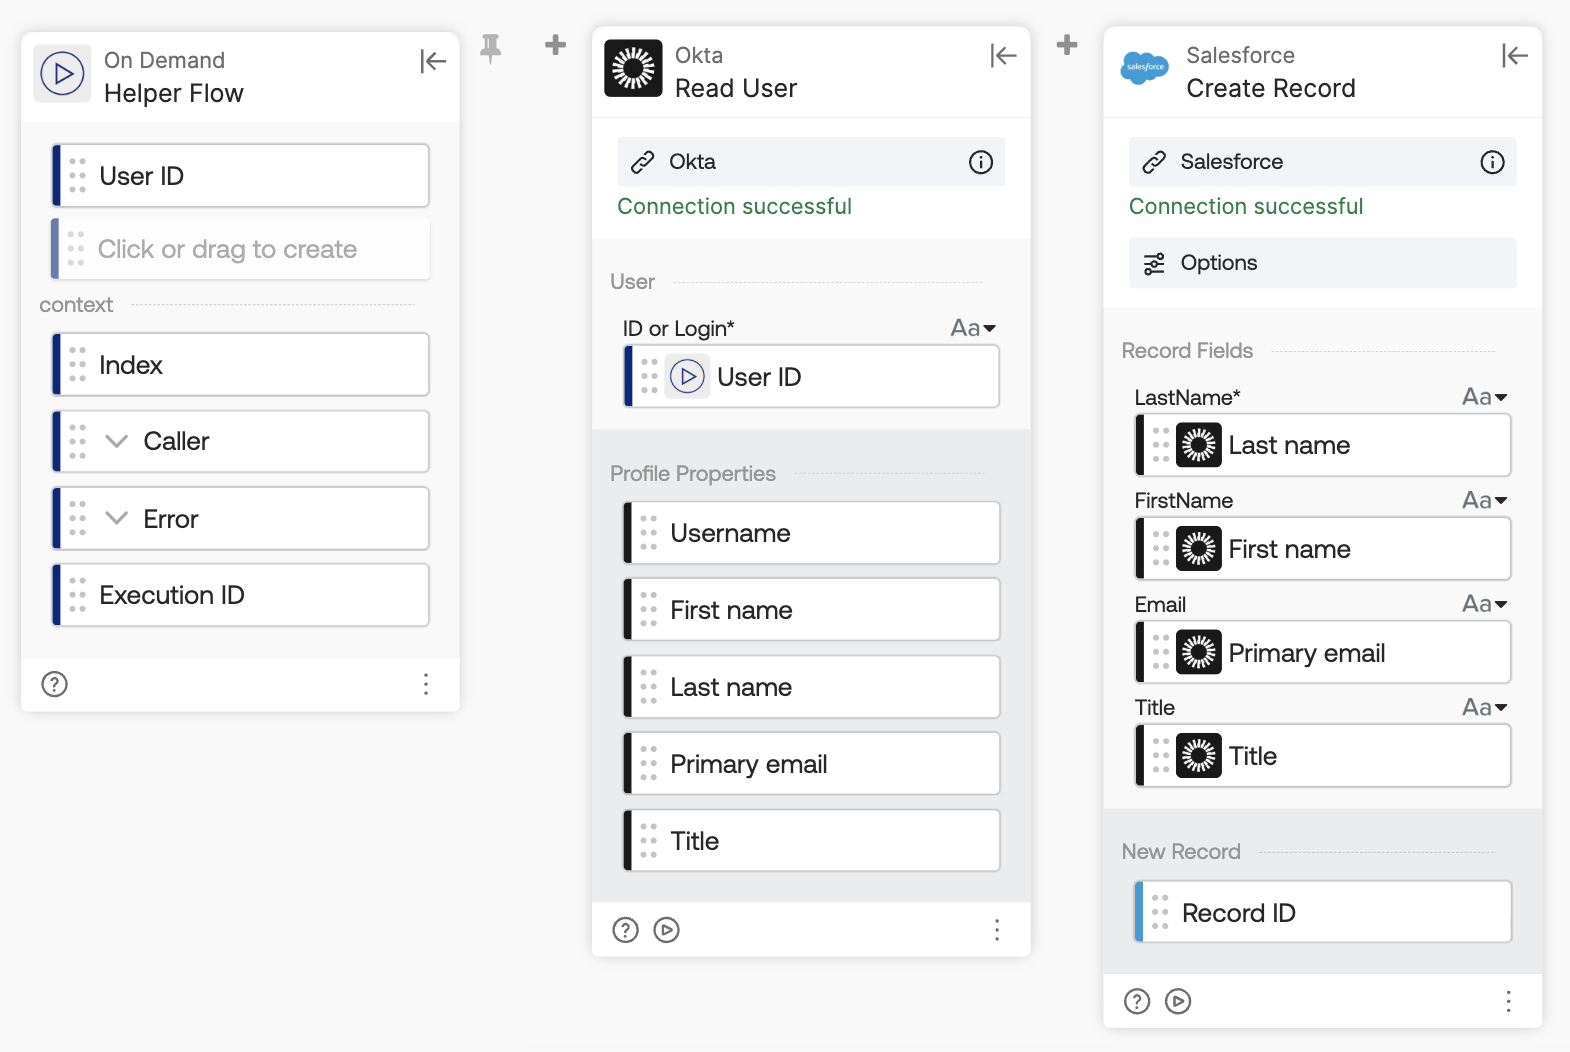Add a card before Salesforce Create Record
Image resolution: width=1570 pixels, height=1052 pixels.
[1067, 44]
